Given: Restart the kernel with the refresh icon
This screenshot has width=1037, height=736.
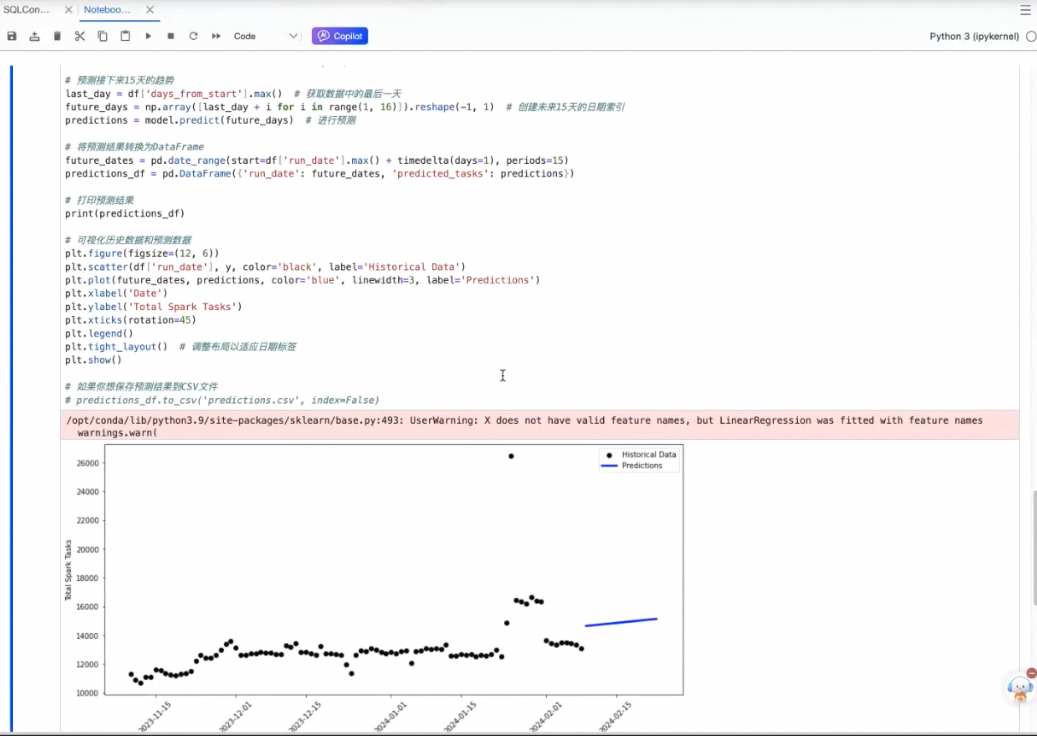Looking at the screenshot, I should [193, 36].
